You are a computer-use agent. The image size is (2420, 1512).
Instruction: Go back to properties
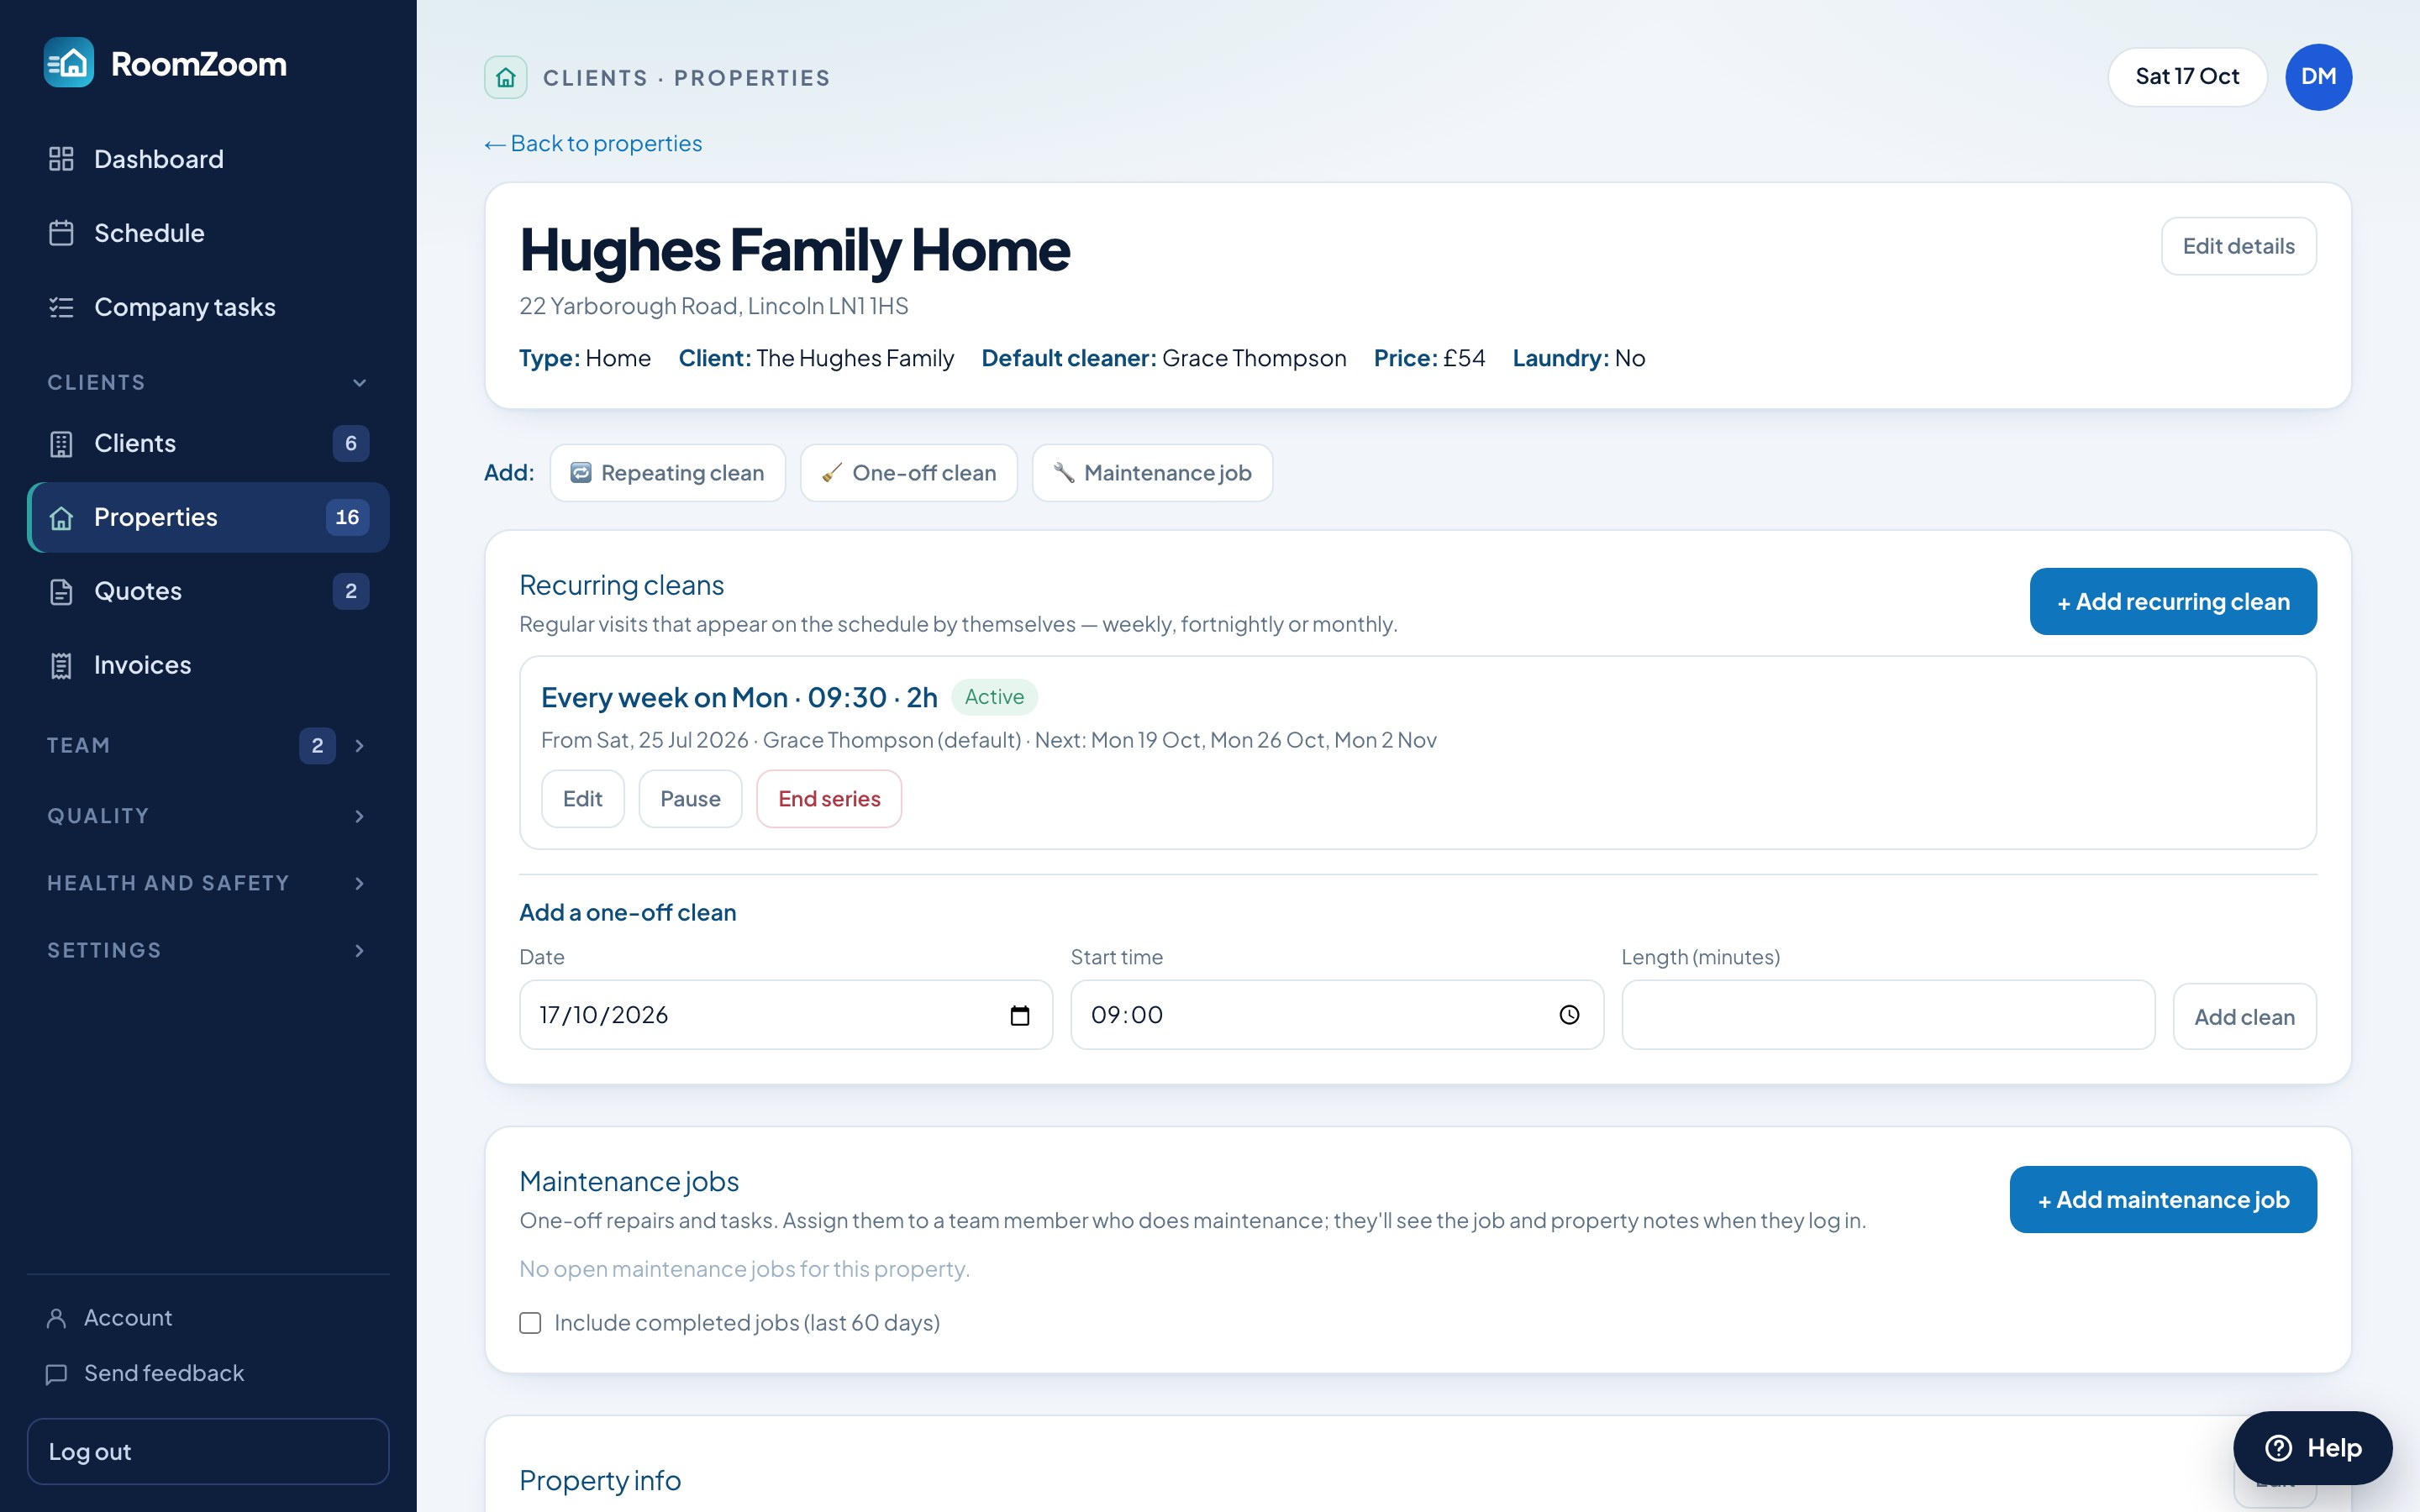pyautogui.click(x=593, y=143)
